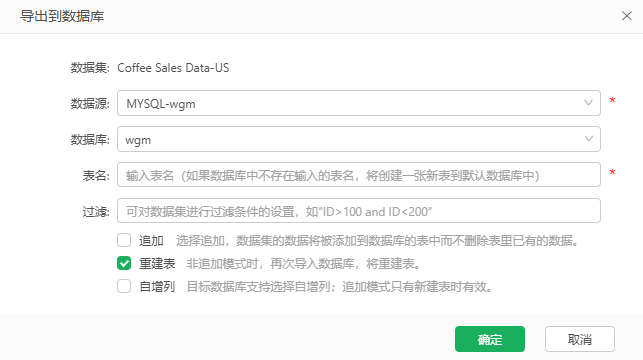The image size is (643, 360).
Task: Focus the 过滤 filter condition input field
Action: 359,211
